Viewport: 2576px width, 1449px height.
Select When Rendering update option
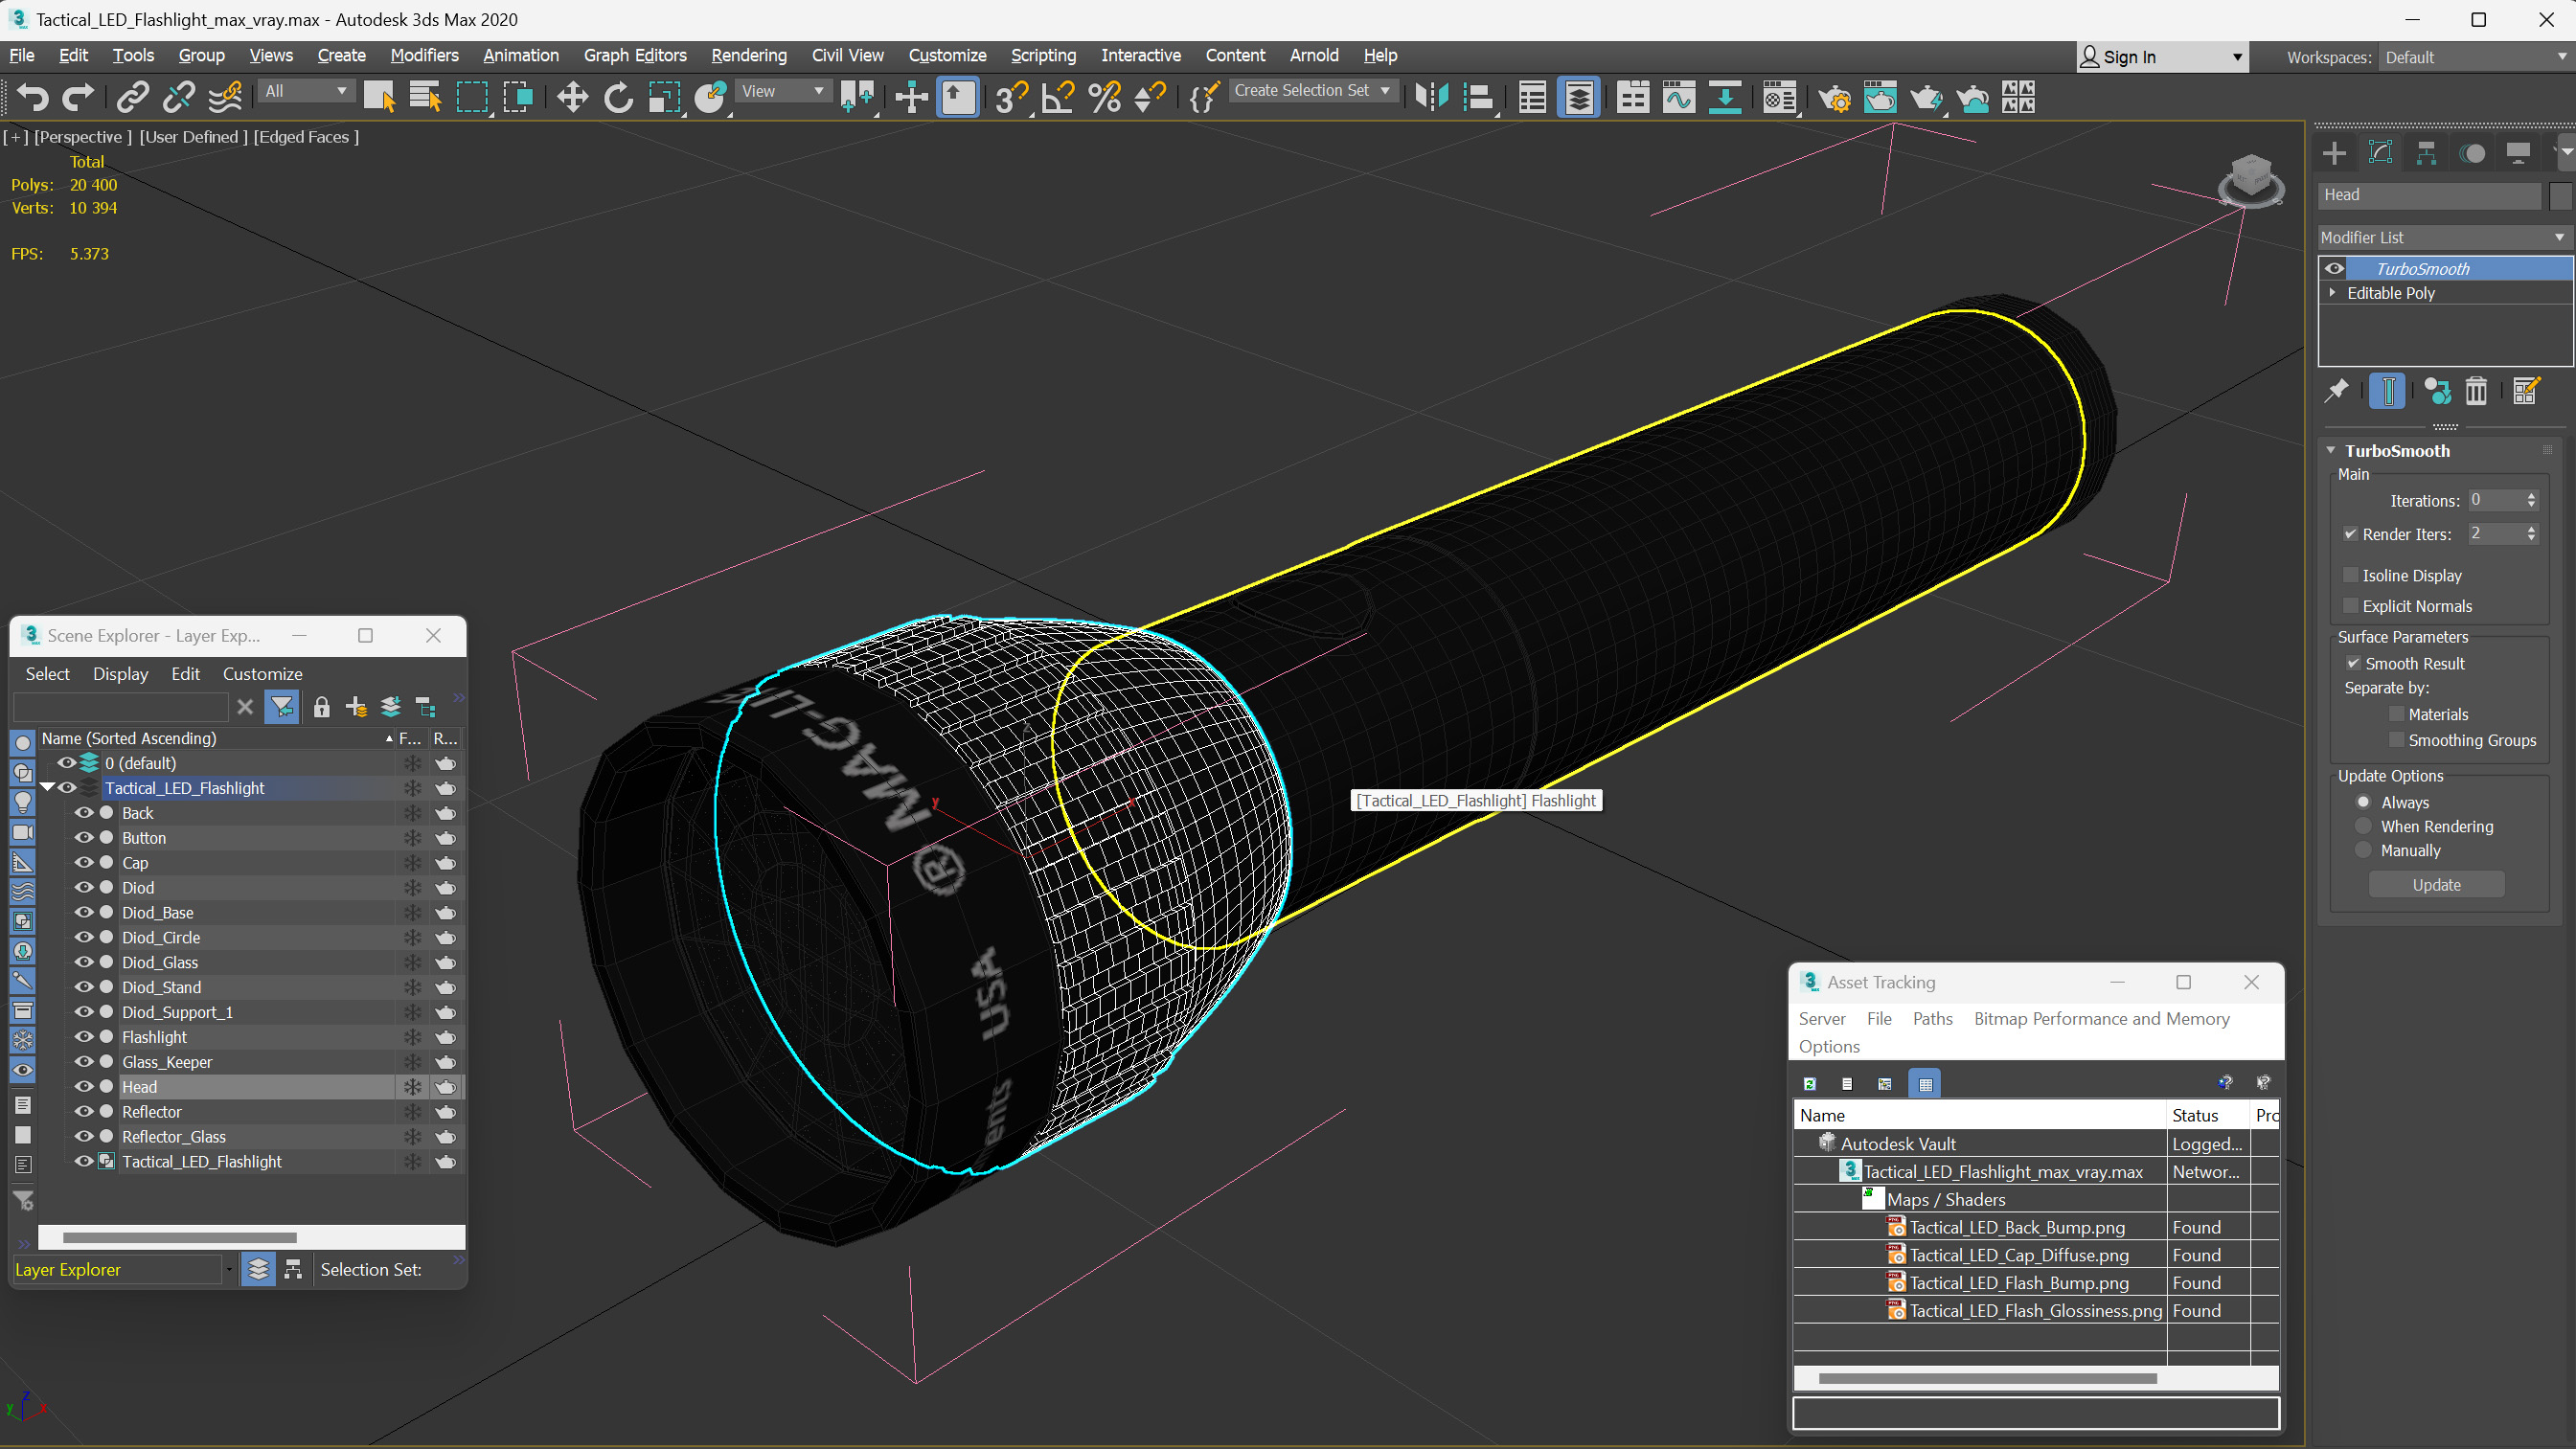2364,826
